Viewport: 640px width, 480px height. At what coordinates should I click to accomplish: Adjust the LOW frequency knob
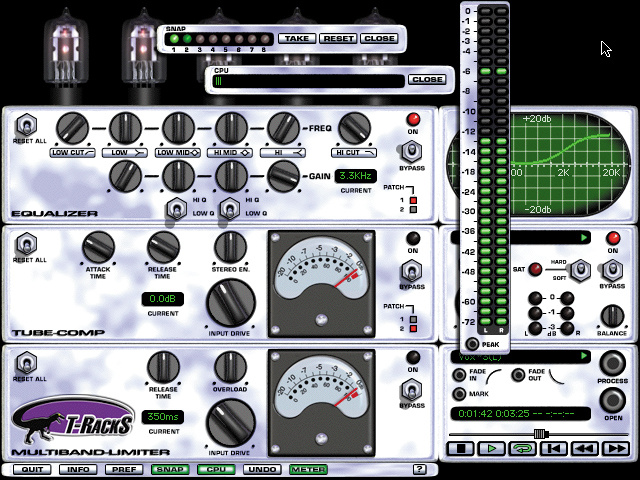coord(125,129)
